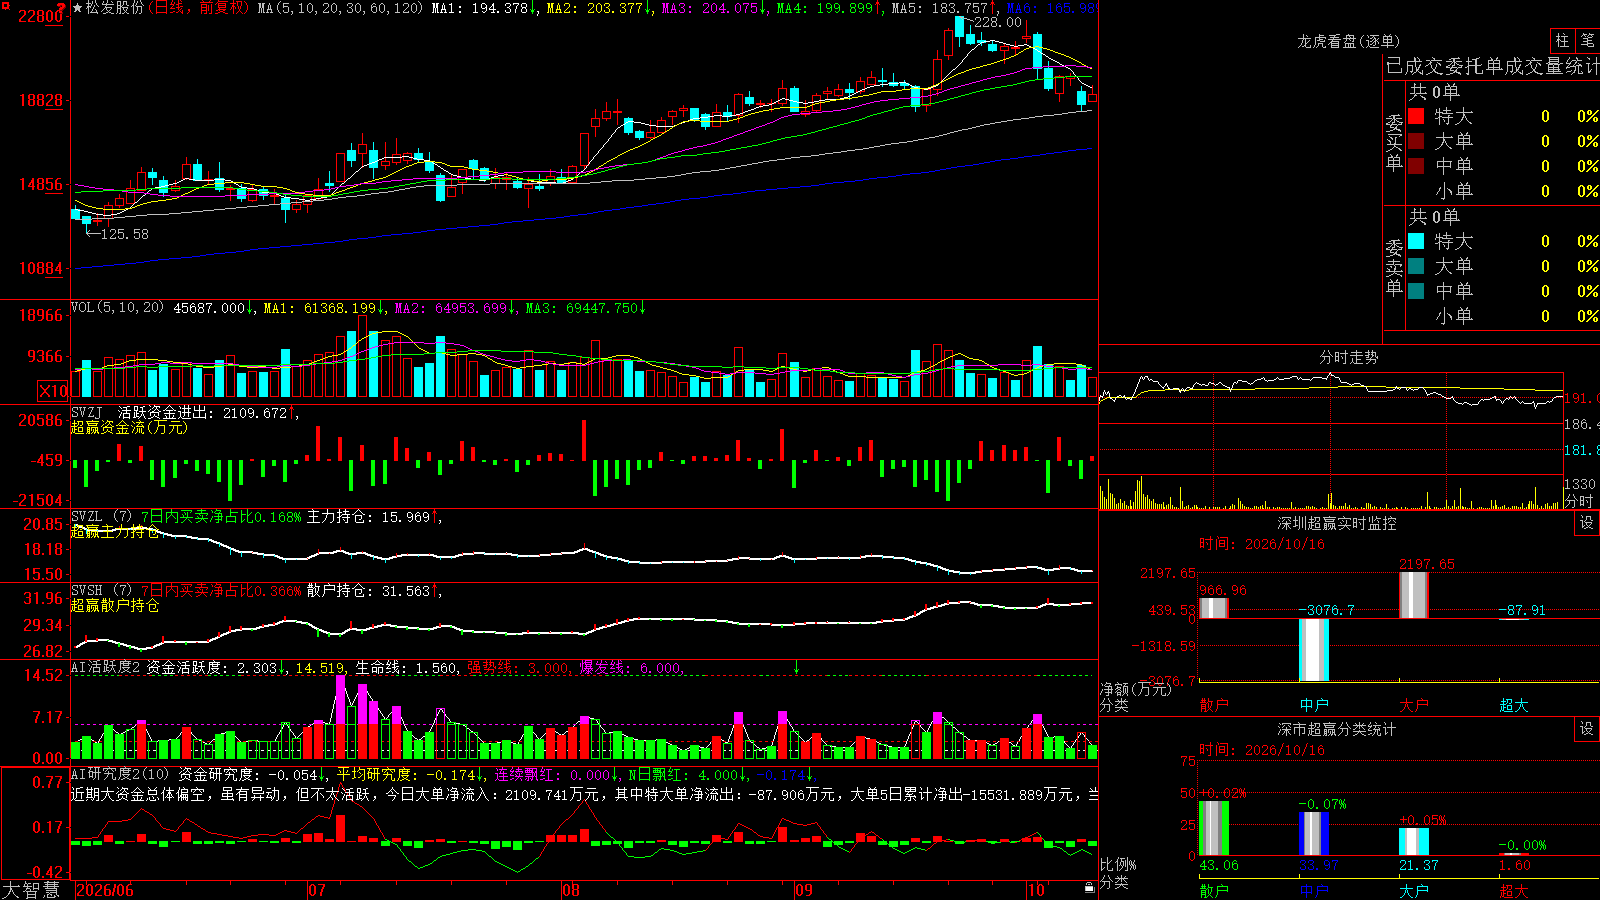Screen dimensions: 1600x900
Task: Click the 超赢资金流(万元) yellow label
Action: 129,427
